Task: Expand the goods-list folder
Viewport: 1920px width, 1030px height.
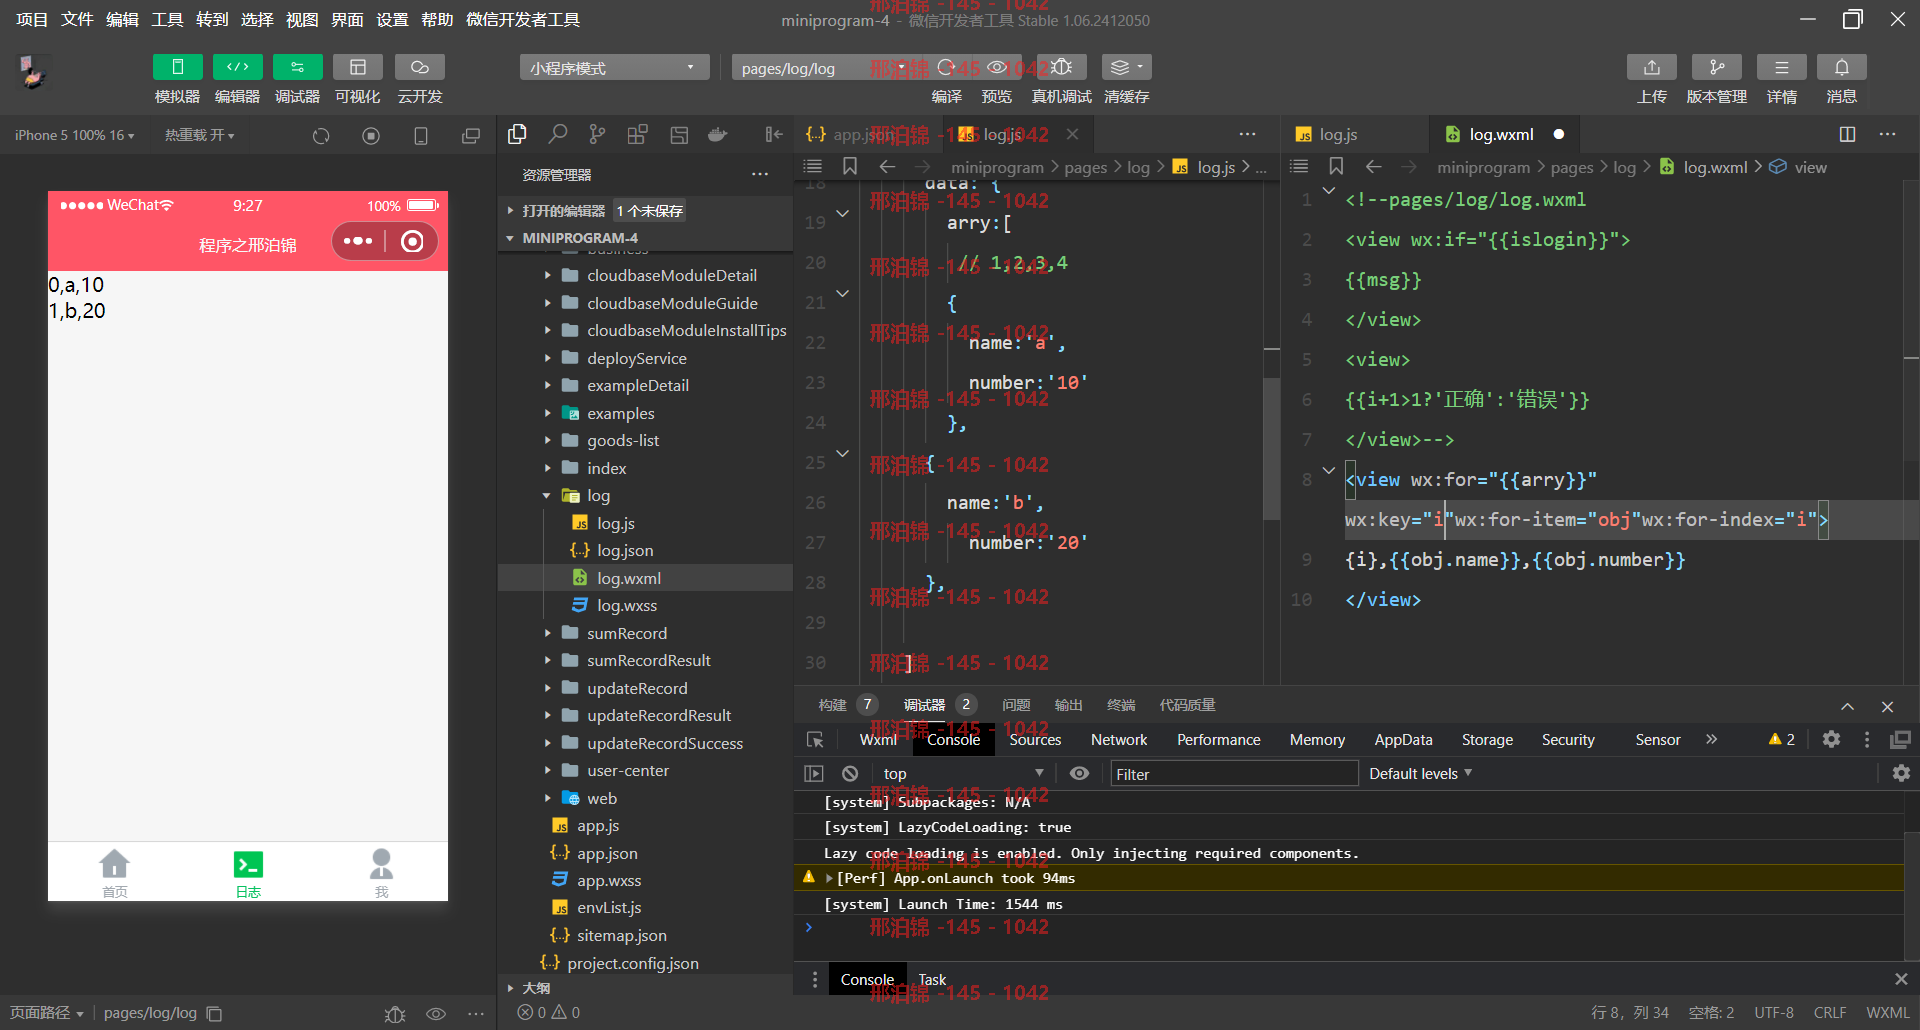Action: (x=645, y=440)
